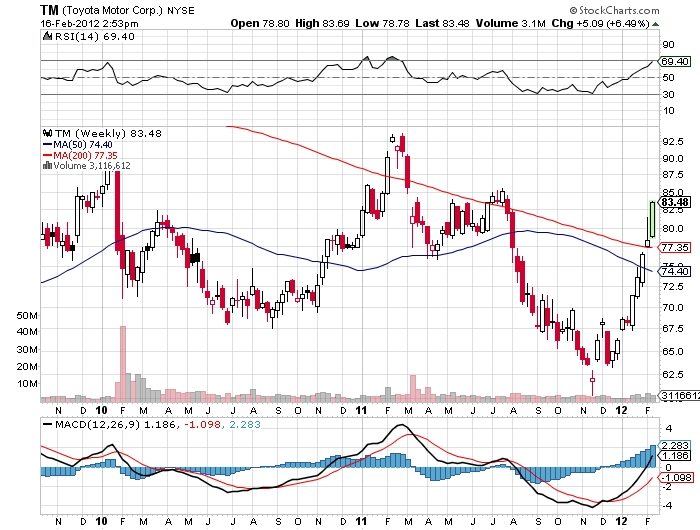Click the 83.48 last price tag on axis

tap(675, 202)
